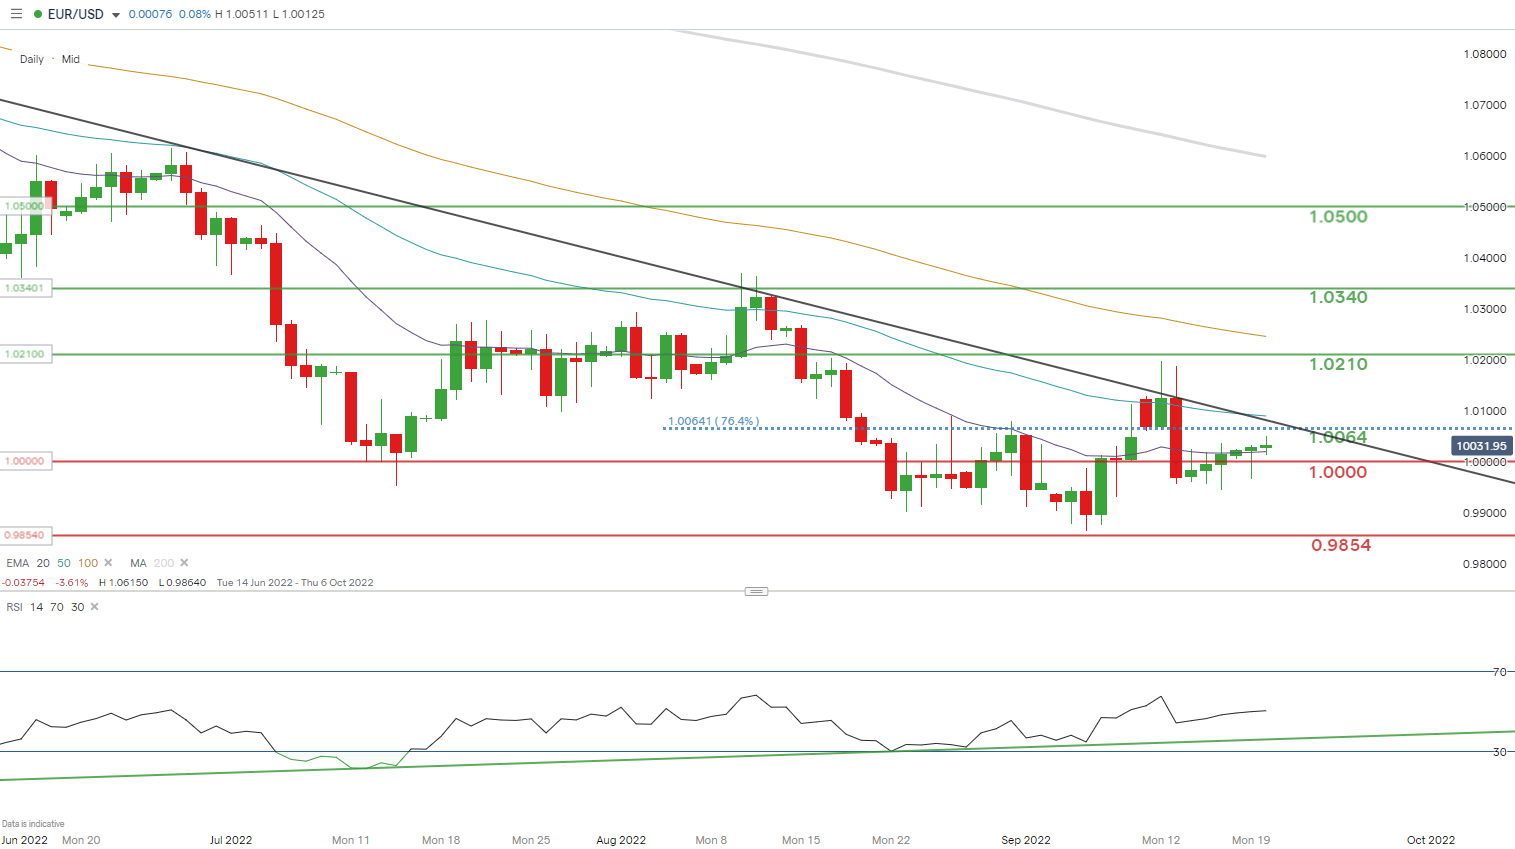Click the current price tag 10031.95
The height and width of the screenshot is (849, 1515).
coord(1481,446)
